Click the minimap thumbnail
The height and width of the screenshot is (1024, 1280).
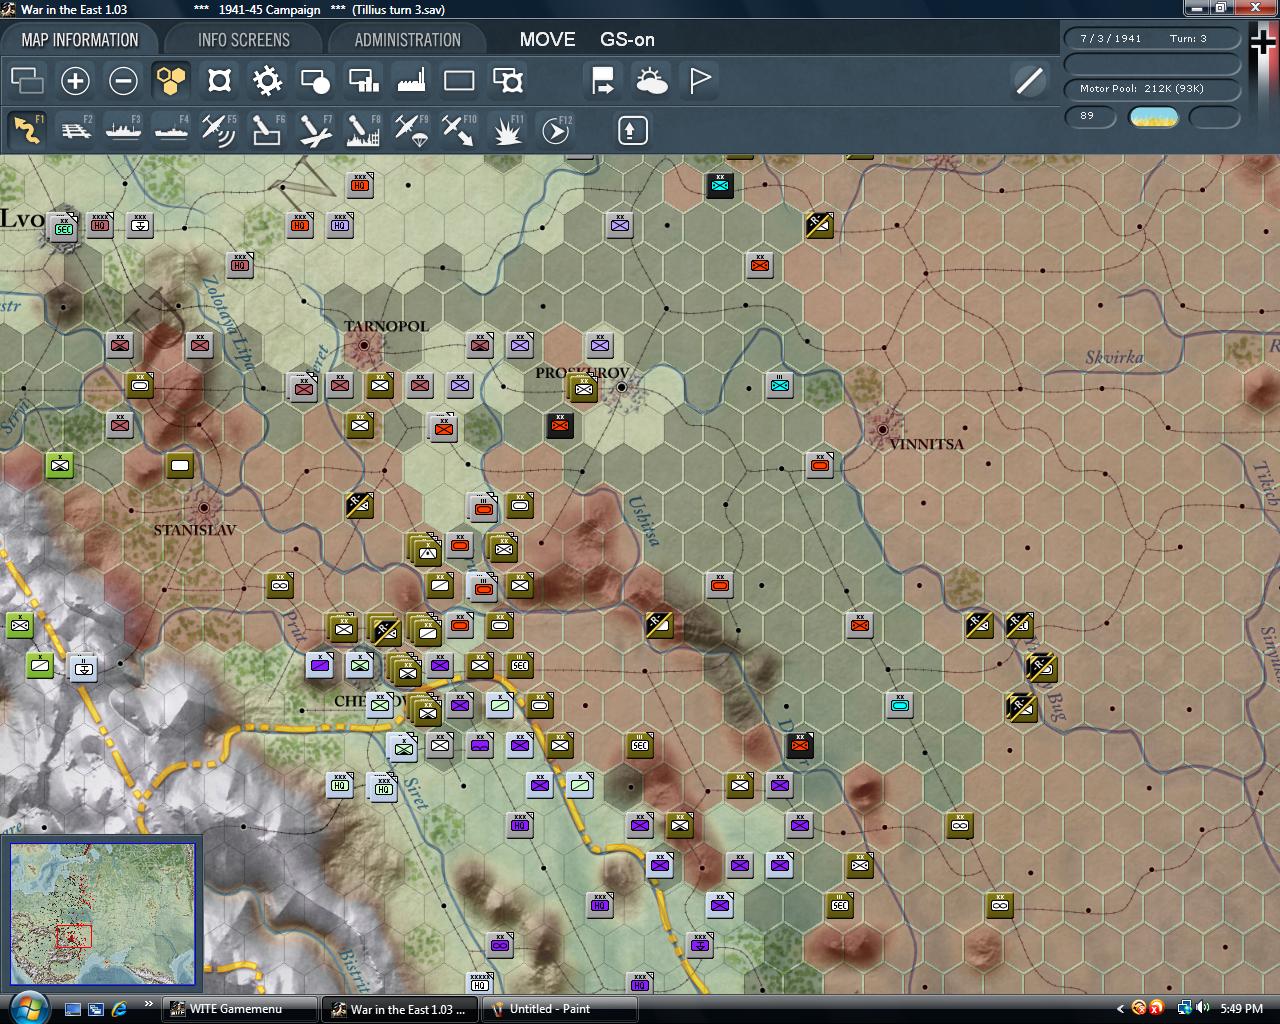tap(102, 915)
